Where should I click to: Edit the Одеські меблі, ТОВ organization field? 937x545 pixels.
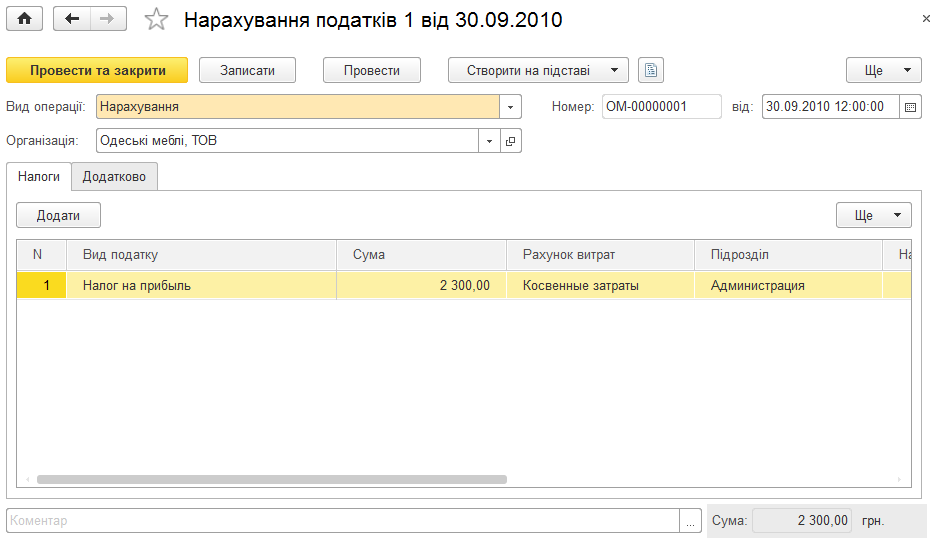click(x=287, y=141)
